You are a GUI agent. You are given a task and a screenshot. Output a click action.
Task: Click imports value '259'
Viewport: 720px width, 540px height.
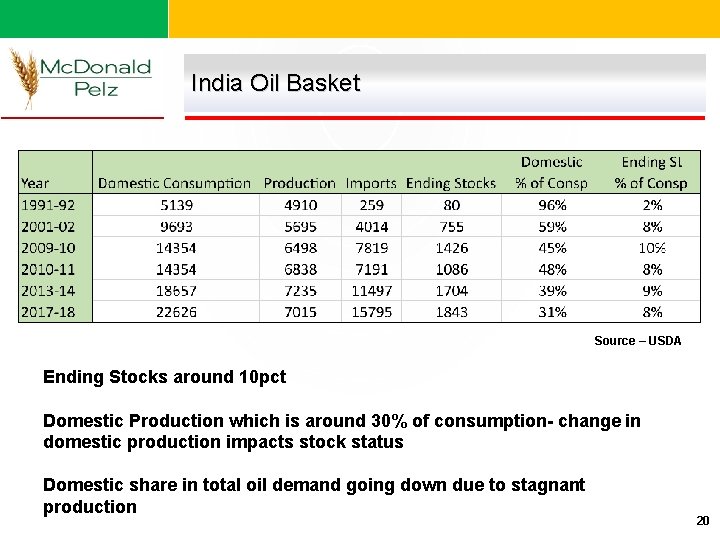click(371, 205)
